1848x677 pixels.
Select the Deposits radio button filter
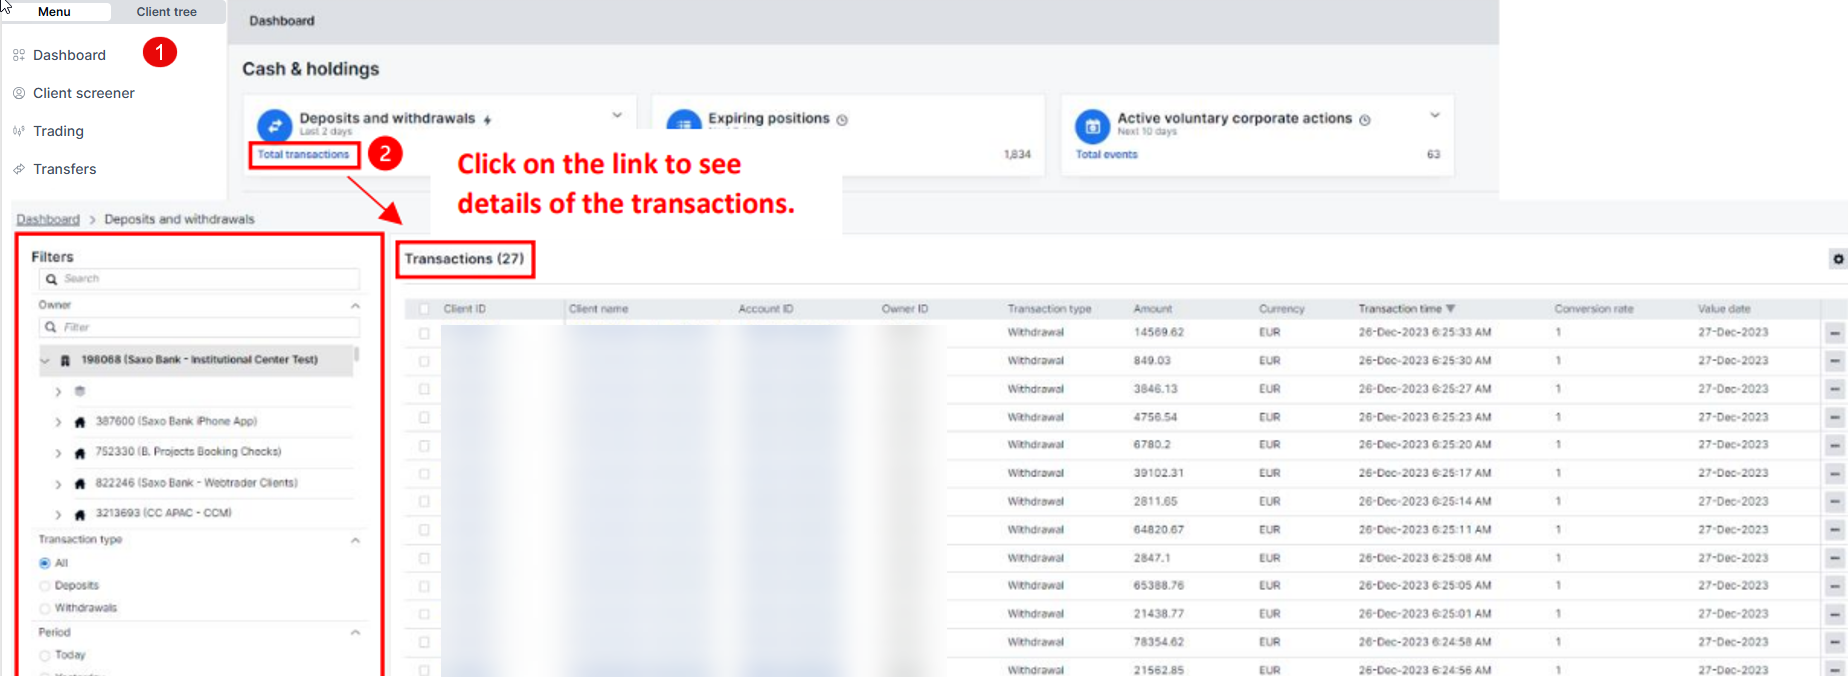(44, 586)
